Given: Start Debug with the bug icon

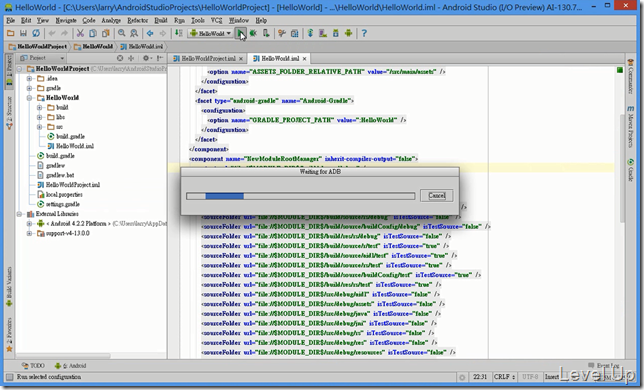Looking at the screenshot, I should tap(253, 33).
